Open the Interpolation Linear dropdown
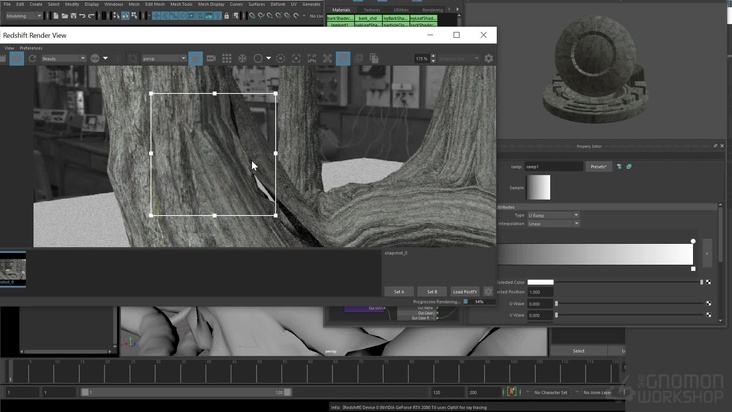The height and width of the screenshot is (412, 732). pos(553,224)
